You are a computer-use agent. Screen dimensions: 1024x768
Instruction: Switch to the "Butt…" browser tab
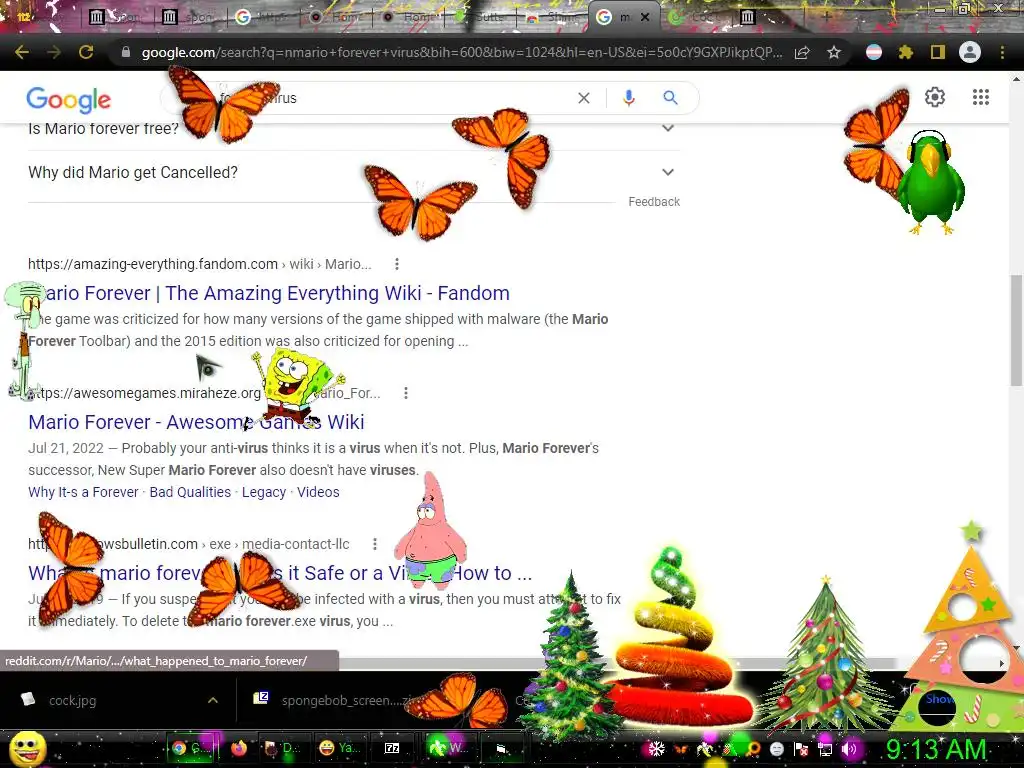click(481, 17)
